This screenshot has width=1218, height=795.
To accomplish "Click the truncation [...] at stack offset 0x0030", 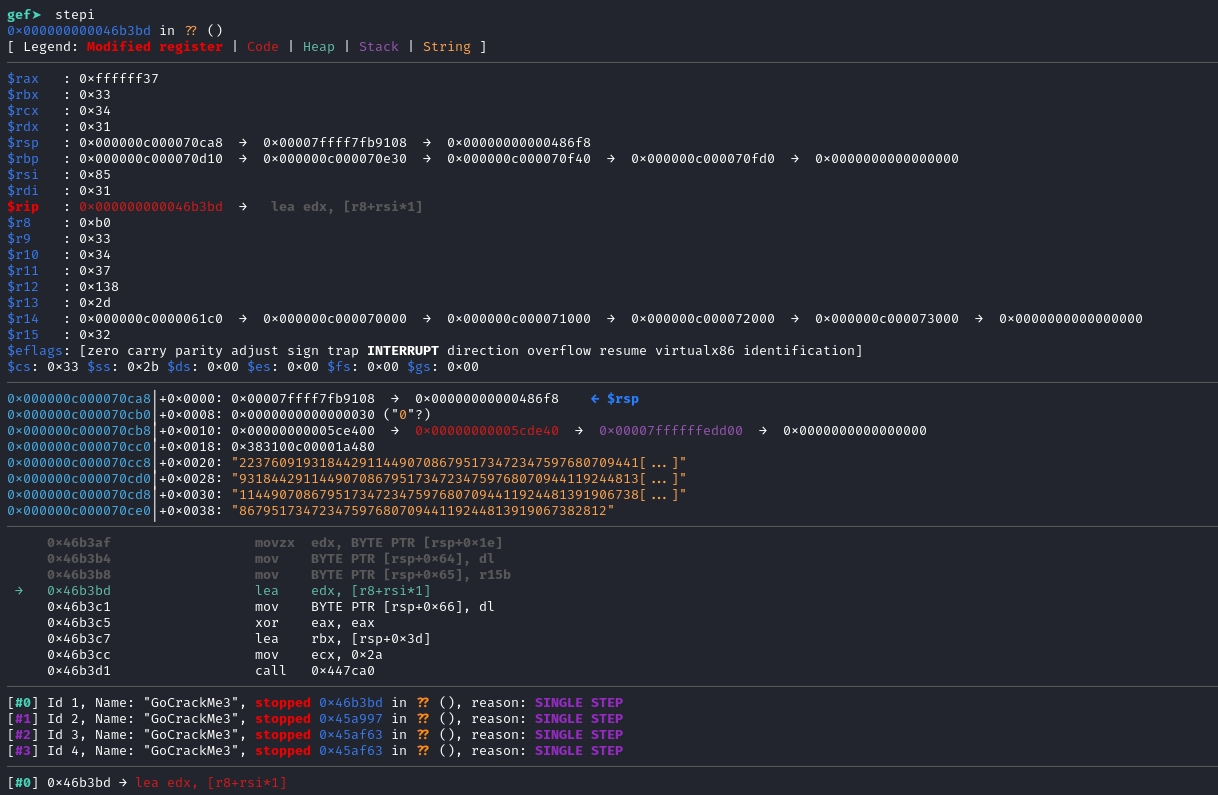I will click(659, 495).
